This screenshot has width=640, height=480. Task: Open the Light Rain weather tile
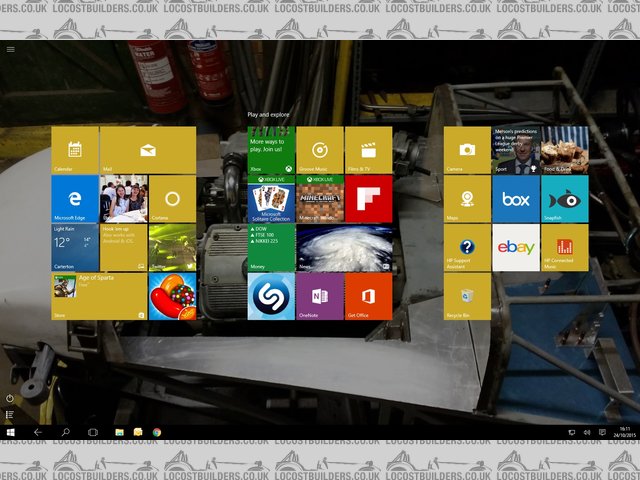pyautogui.click(x=75, y=247)
